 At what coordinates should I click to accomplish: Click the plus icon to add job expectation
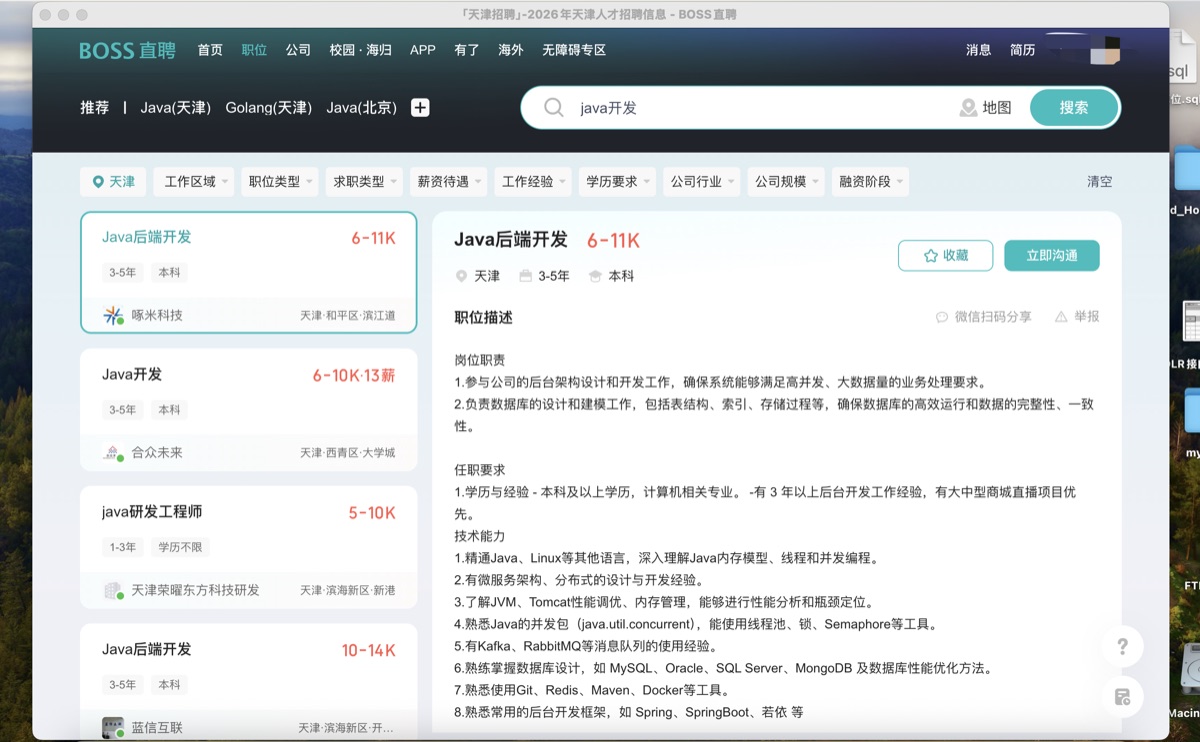(x=420, y=108)
